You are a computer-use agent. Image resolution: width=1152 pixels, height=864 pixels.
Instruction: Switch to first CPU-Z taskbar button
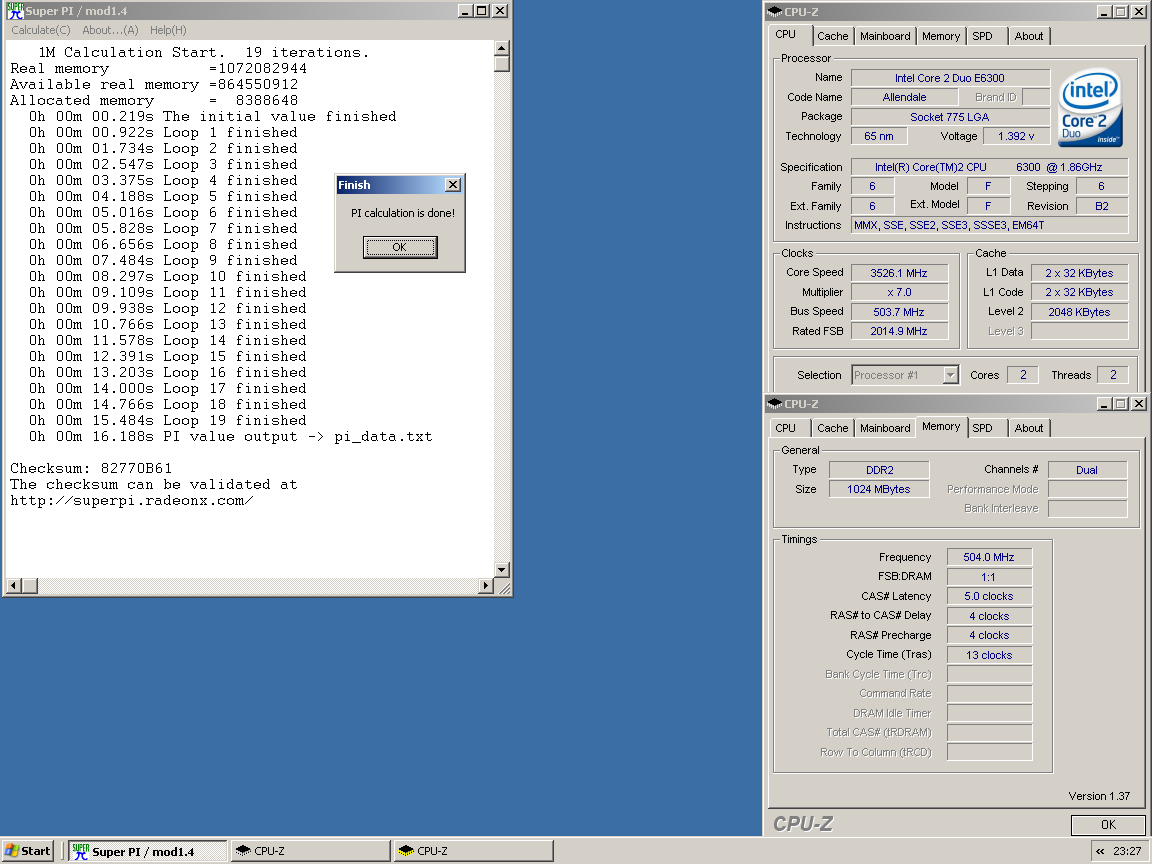[310, 852]
